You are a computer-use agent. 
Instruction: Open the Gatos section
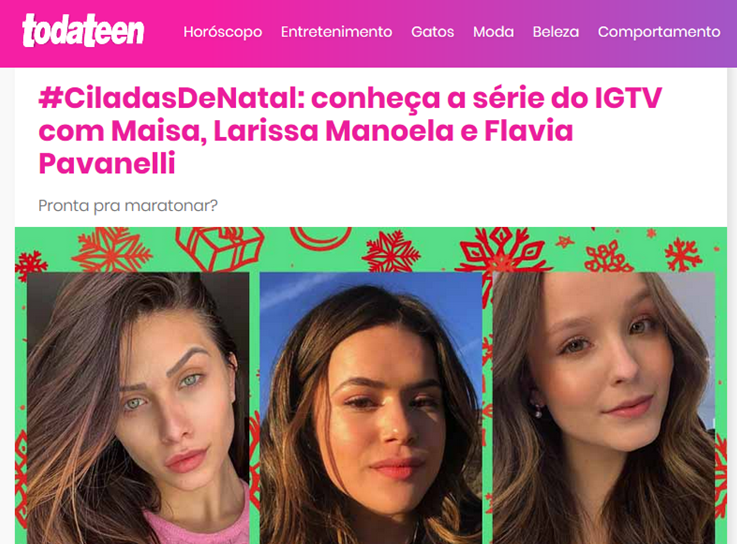pyautogui.click(x=432, y=32)
